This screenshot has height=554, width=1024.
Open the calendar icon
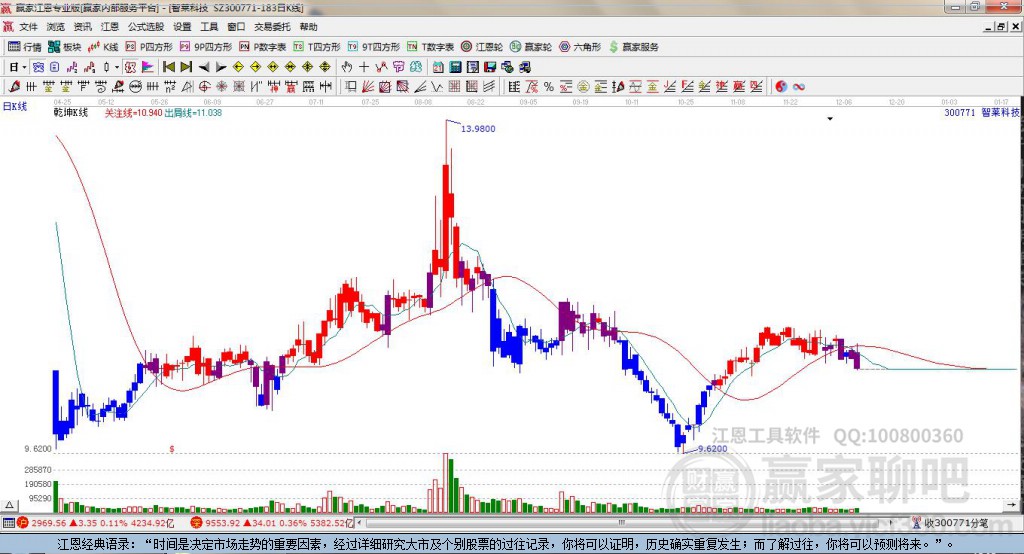point(438,67)
